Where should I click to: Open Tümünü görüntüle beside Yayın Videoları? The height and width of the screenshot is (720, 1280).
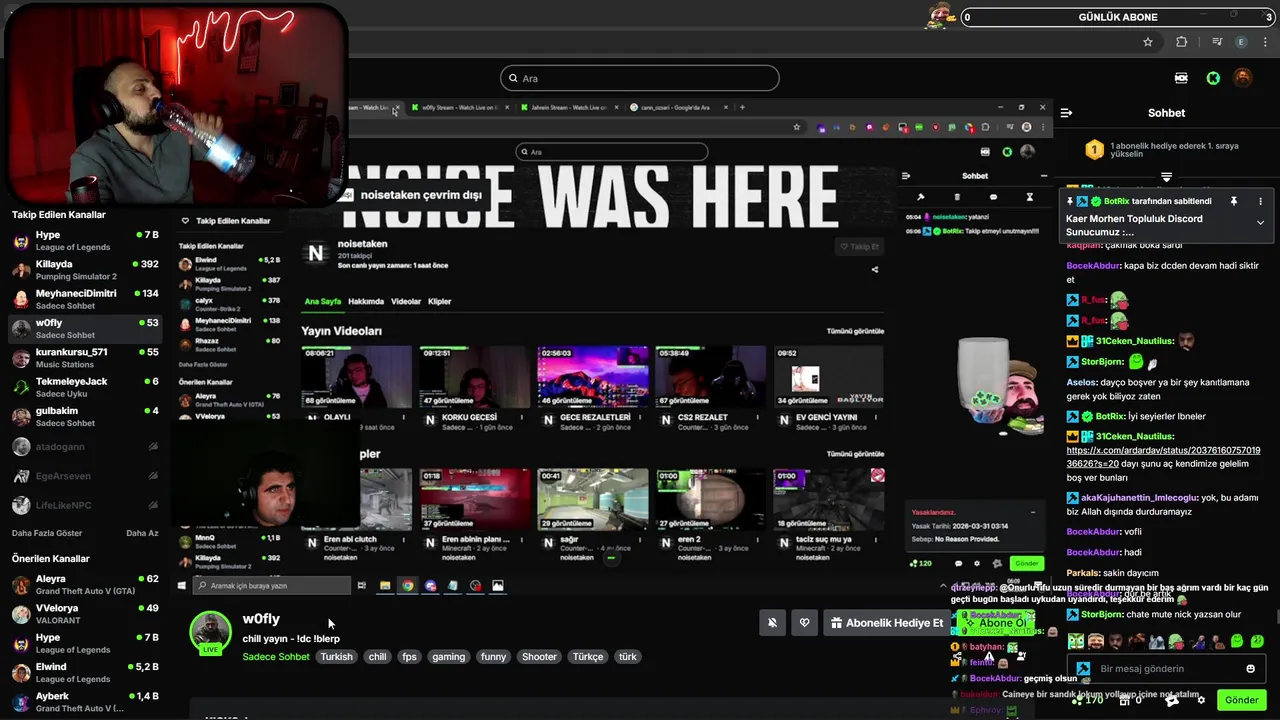[855, 331]
